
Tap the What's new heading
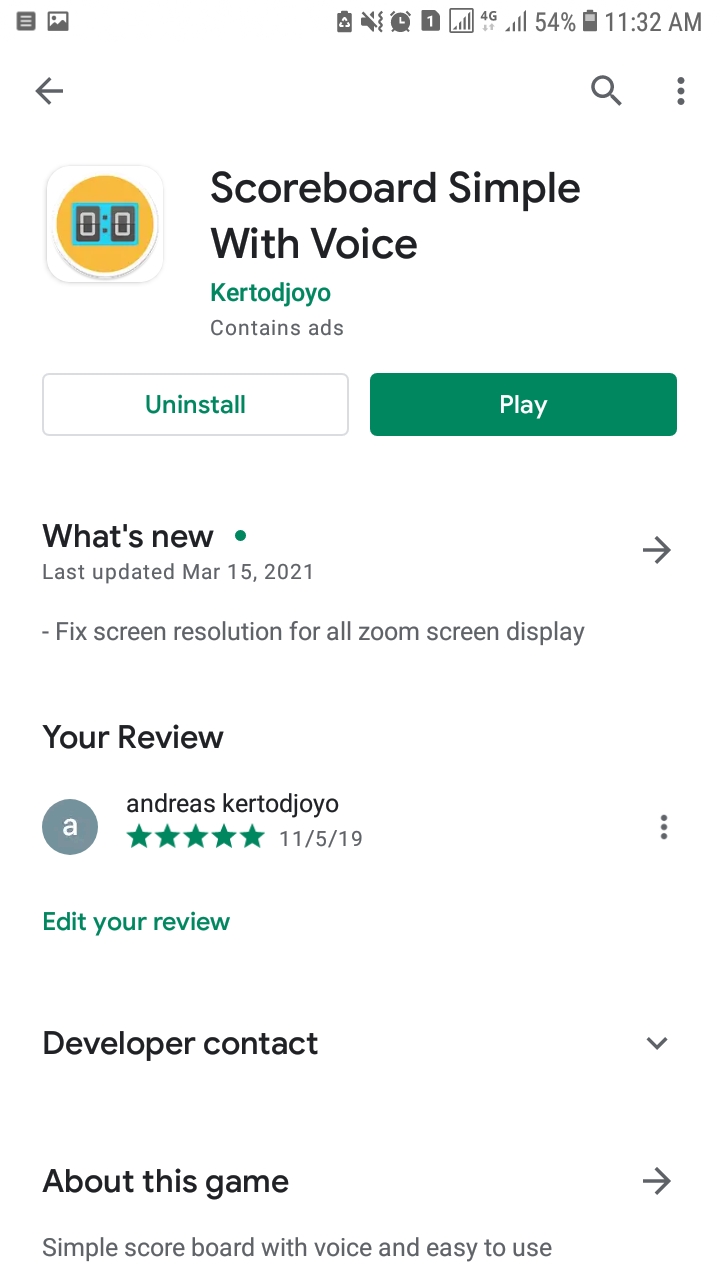[x=128, y=536]
